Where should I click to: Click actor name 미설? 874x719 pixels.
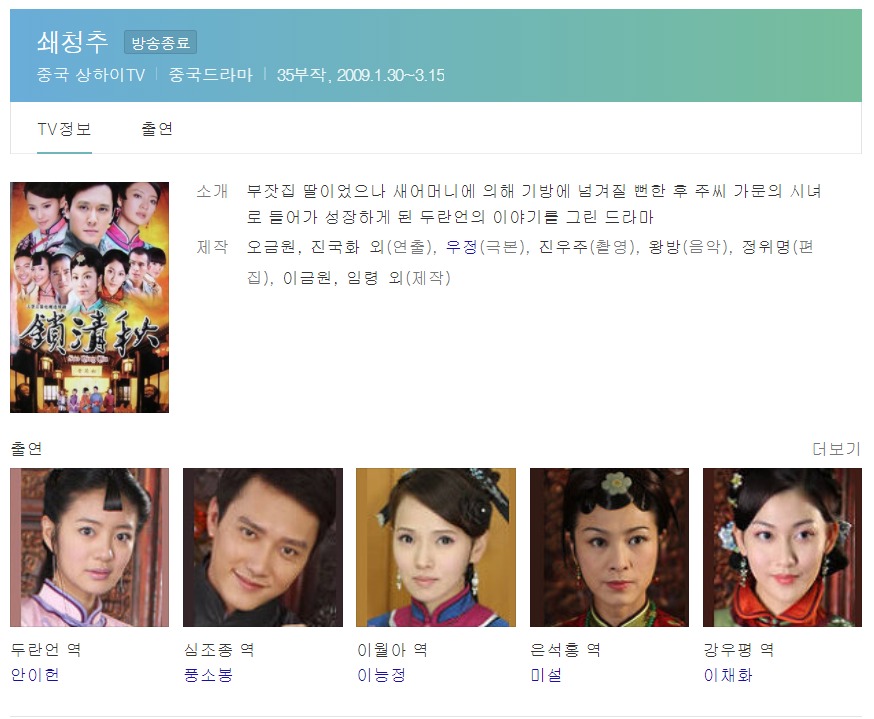(x=546, y=675)
